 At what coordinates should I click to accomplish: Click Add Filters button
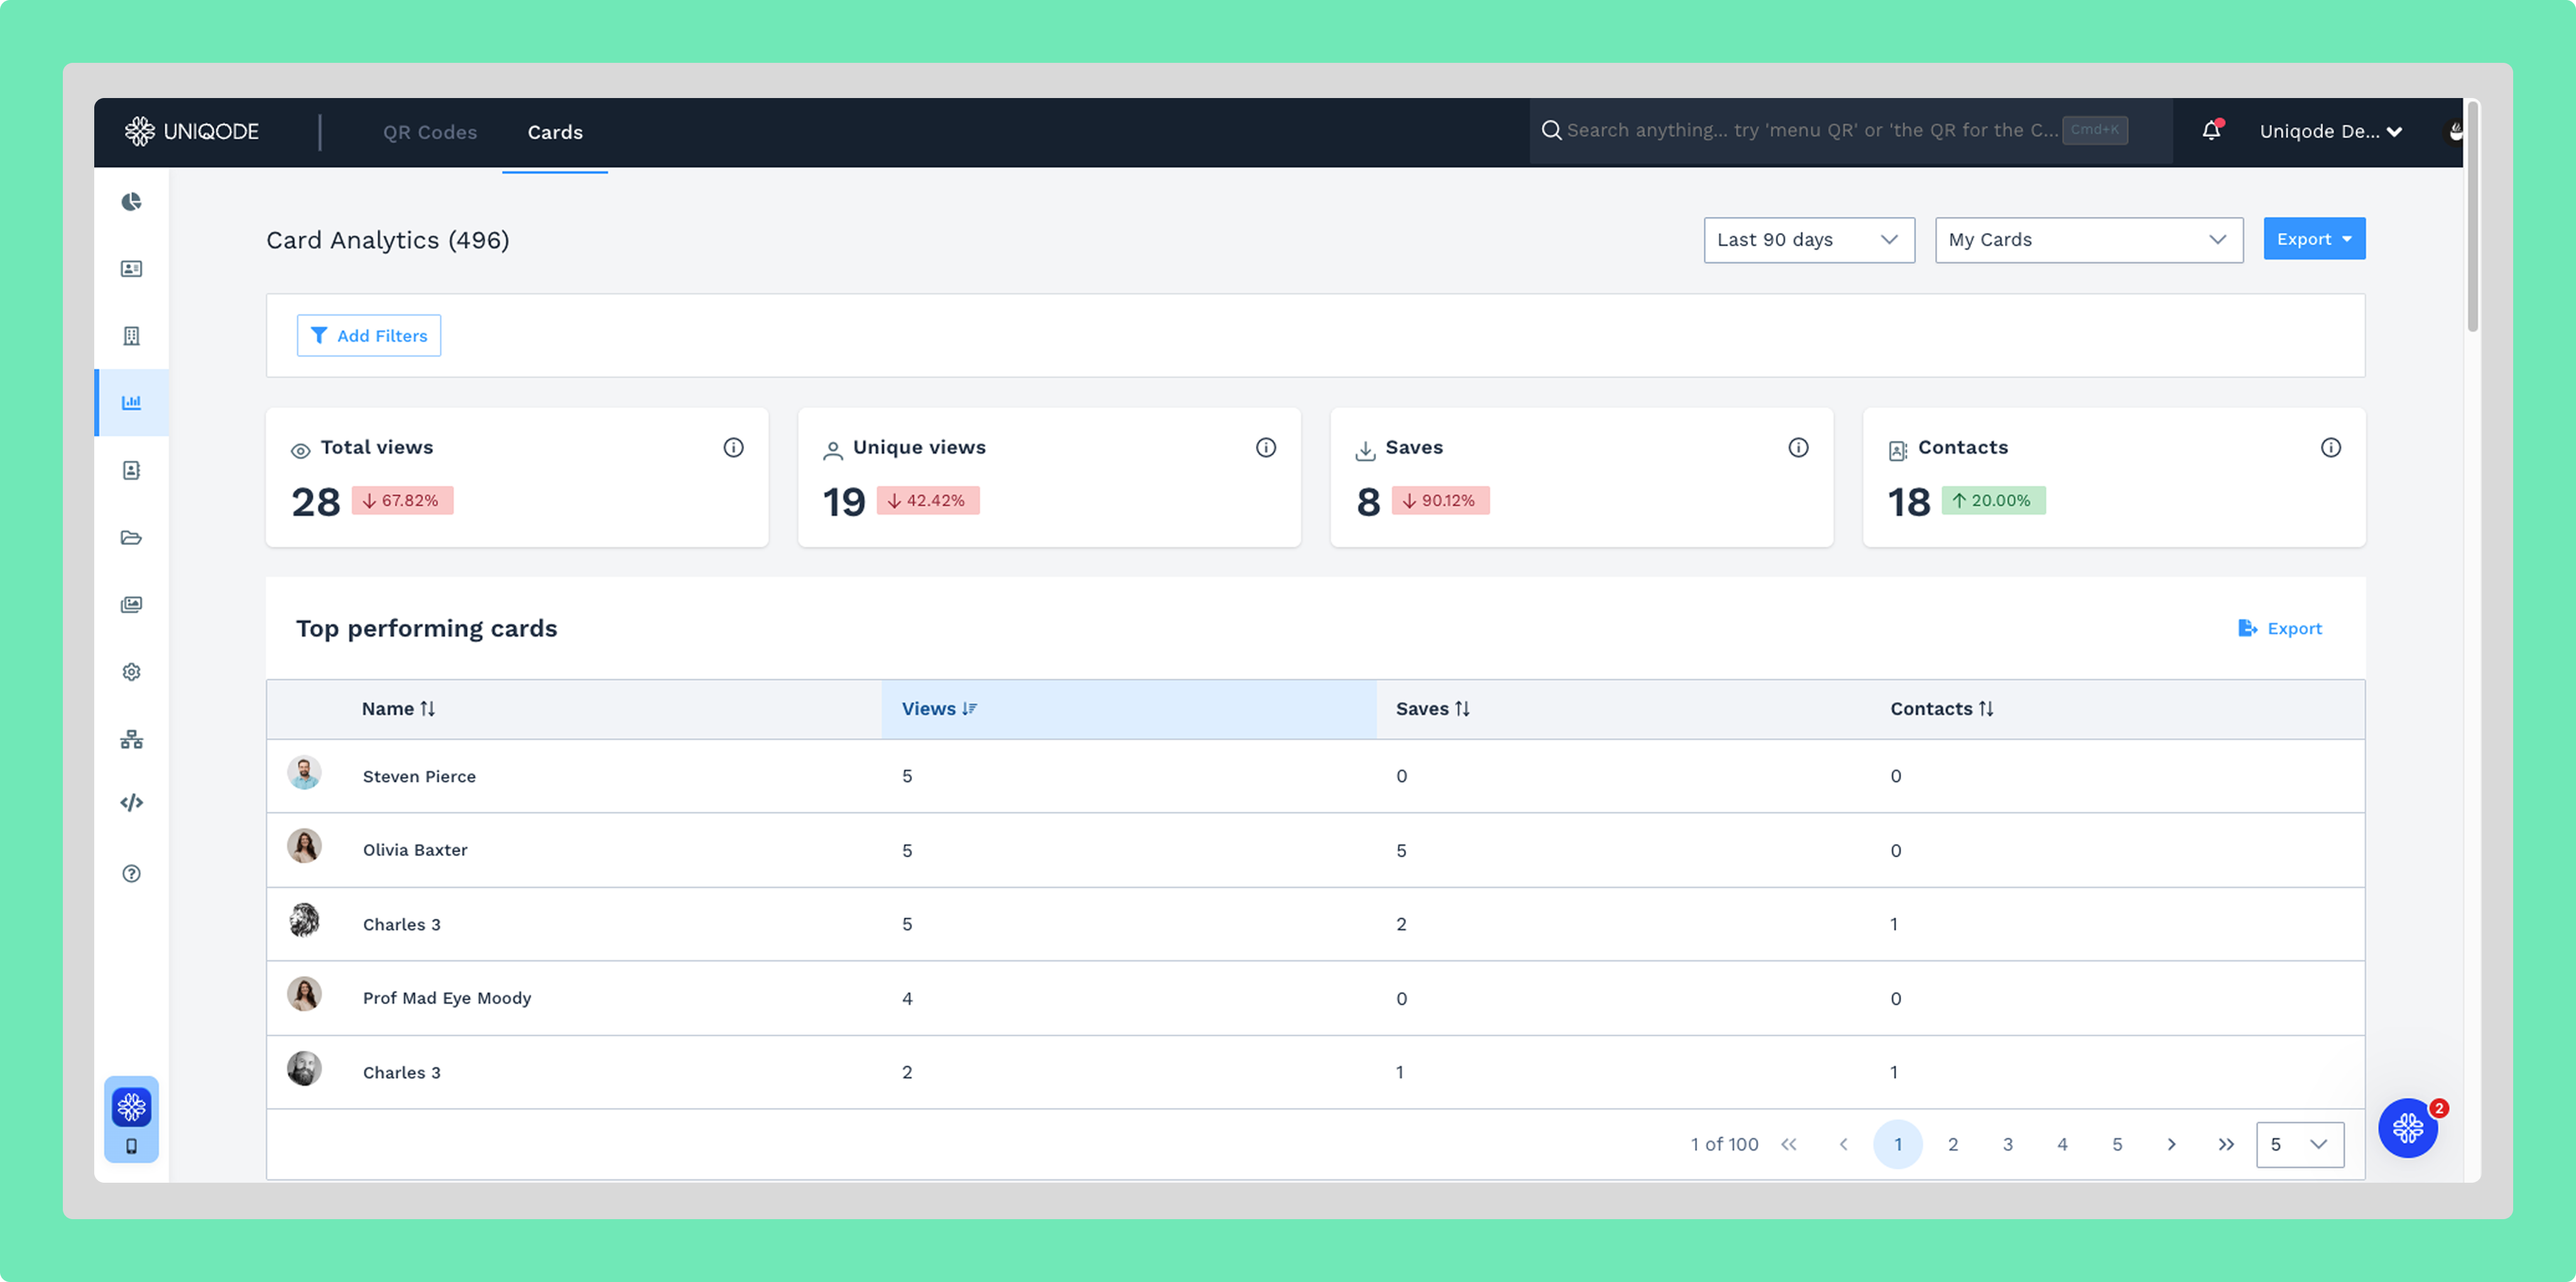click(368, 335)
